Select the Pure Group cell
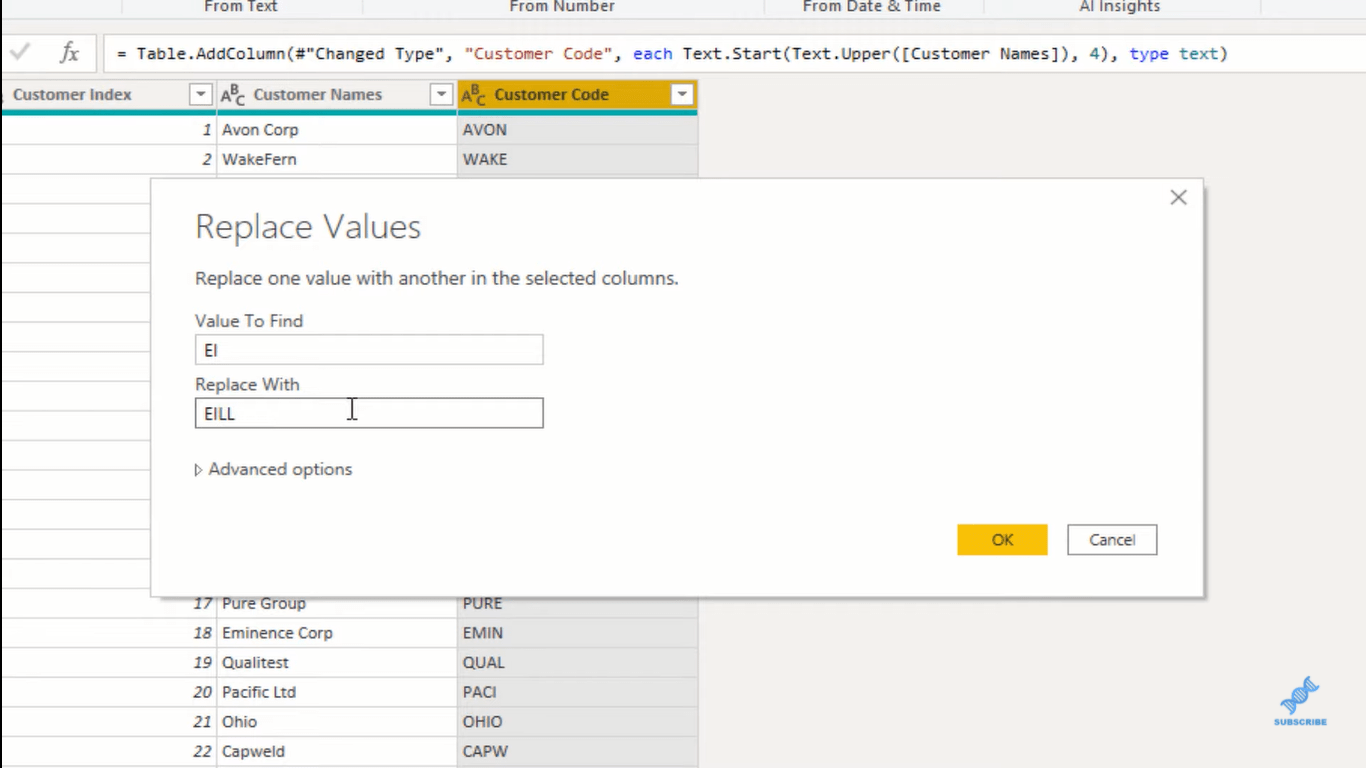 pos(337,604)
